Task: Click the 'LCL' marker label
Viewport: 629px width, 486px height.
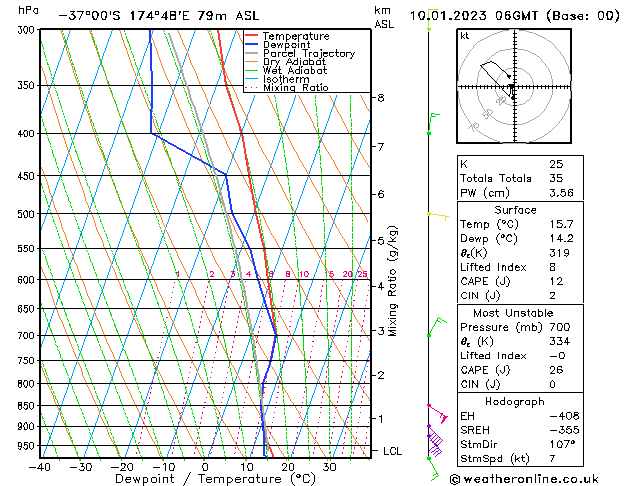Action: point(392,452)
